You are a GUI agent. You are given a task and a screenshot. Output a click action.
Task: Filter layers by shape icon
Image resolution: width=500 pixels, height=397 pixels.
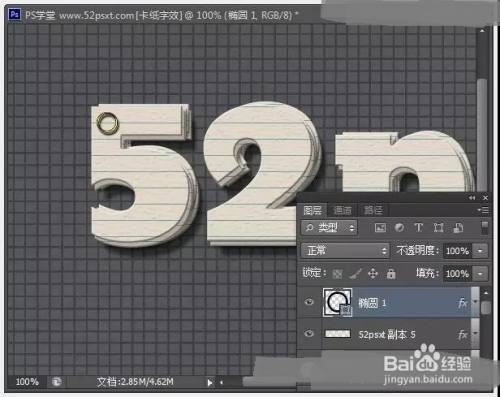438,228
